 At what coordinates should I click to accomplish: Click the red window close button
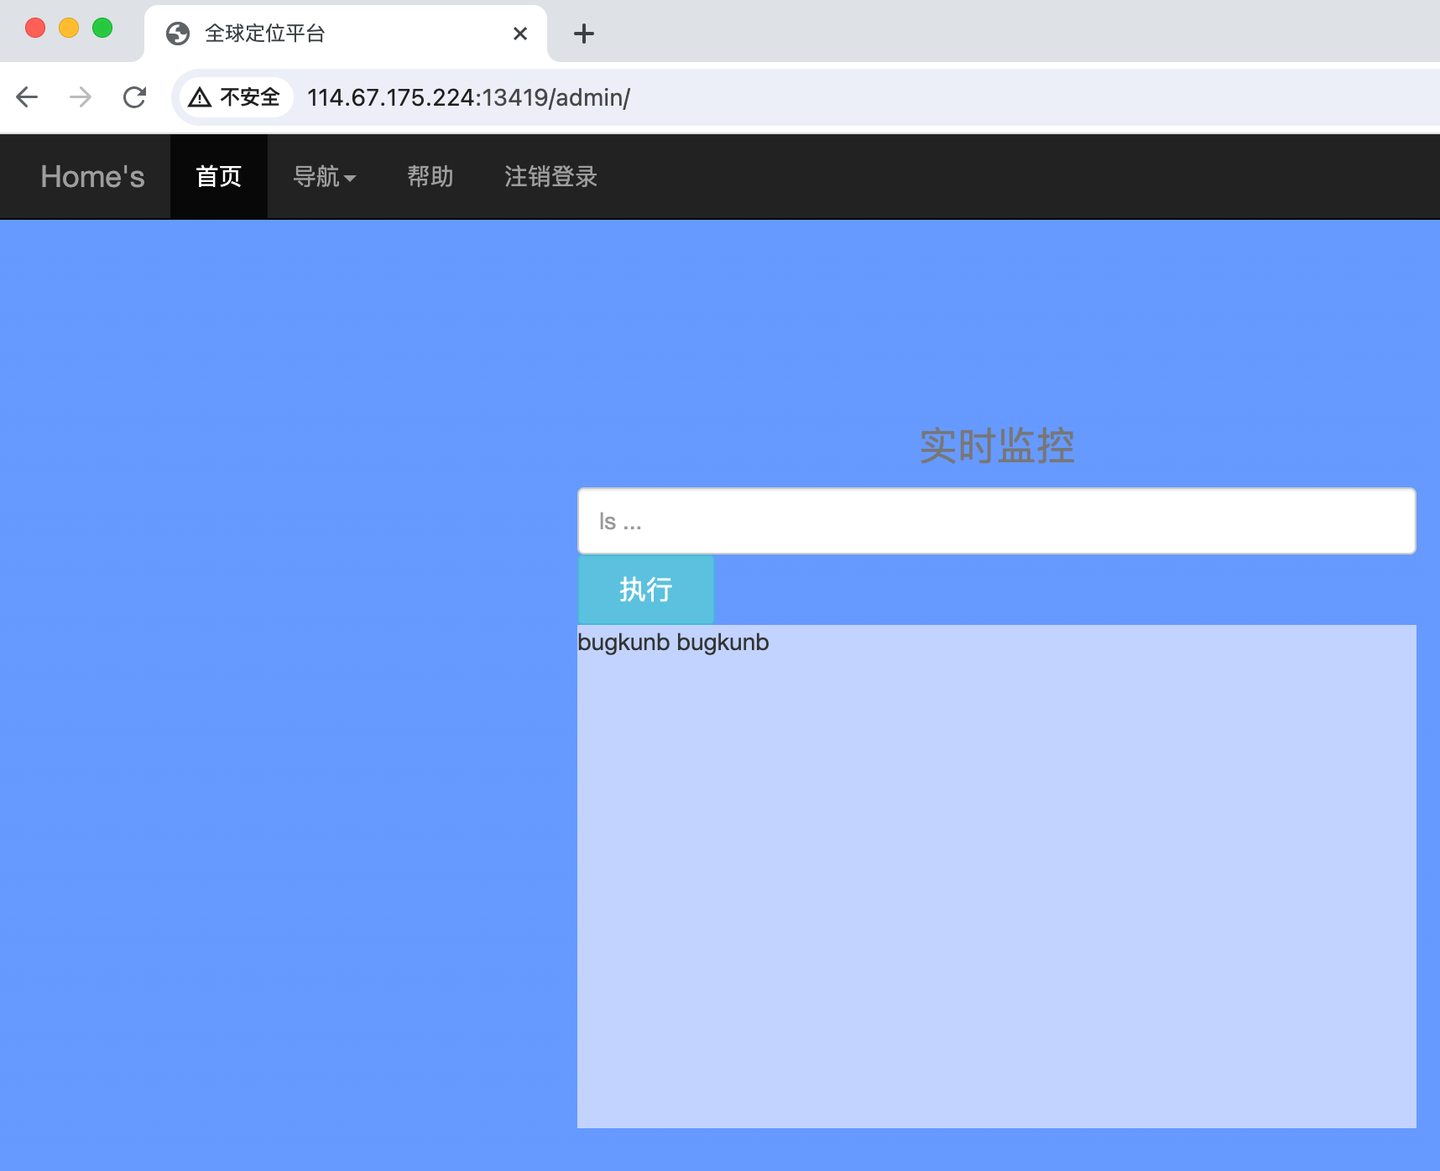click(35, 28)
